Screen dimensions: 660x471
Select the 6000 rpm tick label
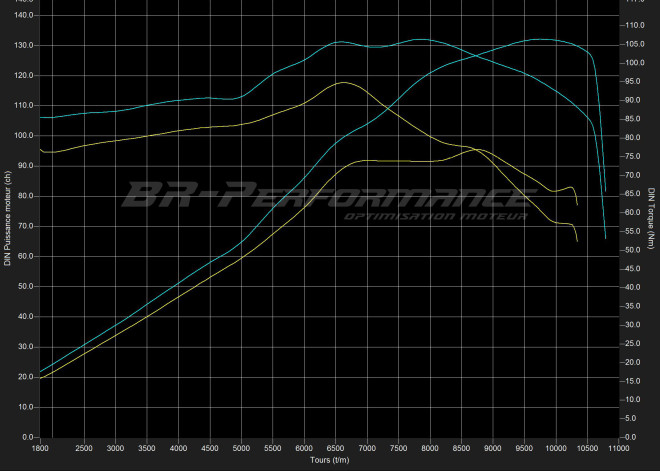click(x=304, y=448)
